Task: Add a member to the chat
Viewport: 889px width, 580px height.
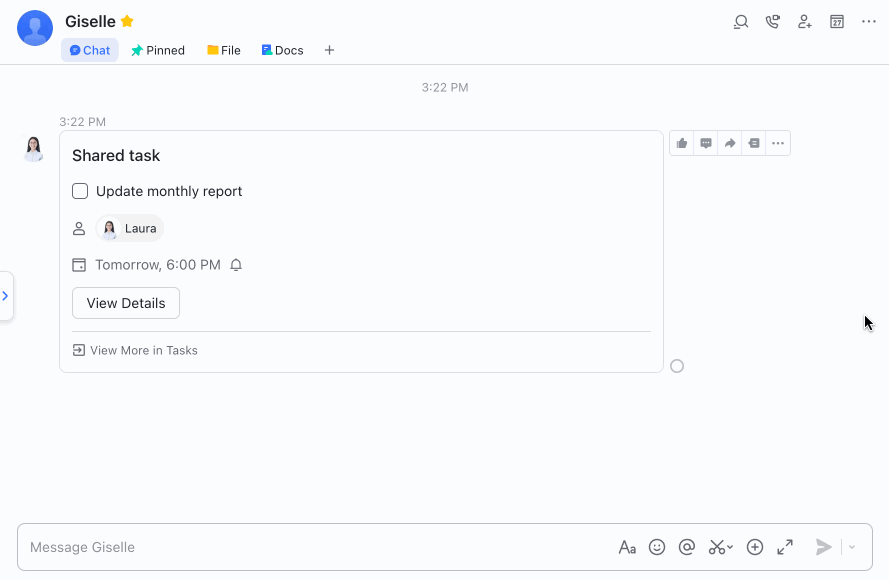Action: (x=804, y=21)
